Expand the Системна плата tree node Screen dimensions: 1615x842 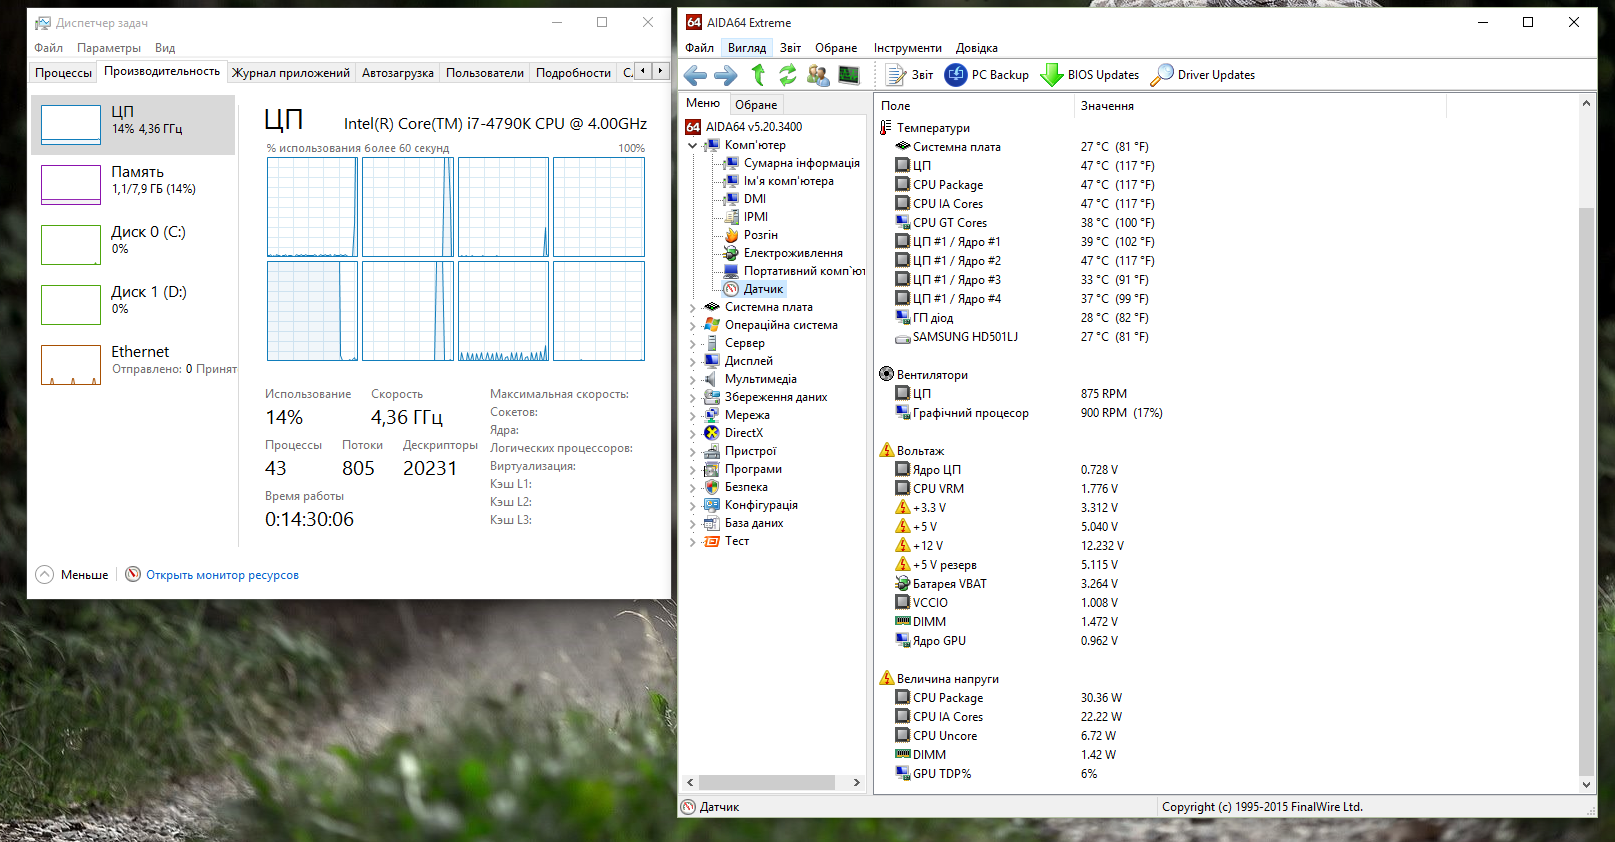point(692,308)
